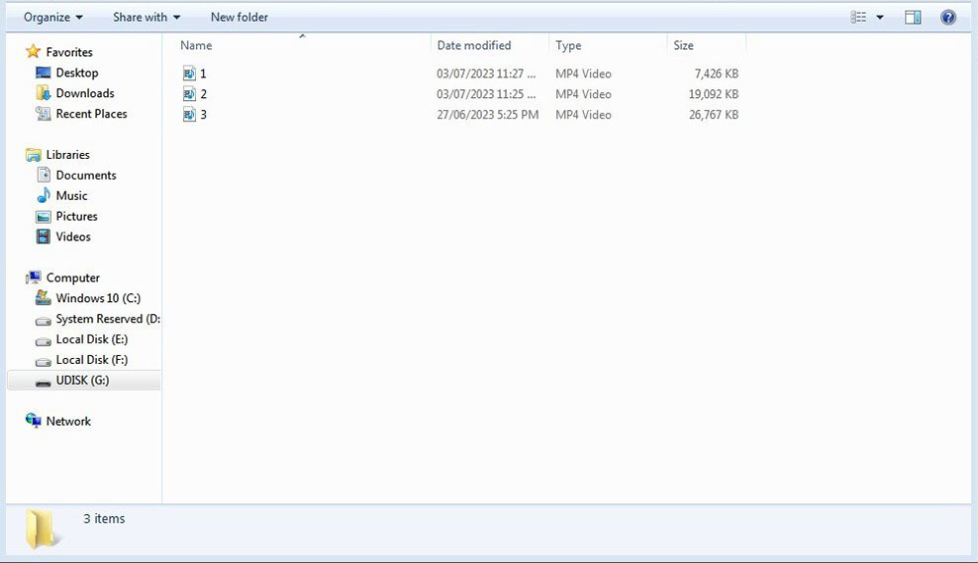The height and width of the screenshot is (563, 978).
Task: Sort by the Size column header
Action: pos(683,46)
